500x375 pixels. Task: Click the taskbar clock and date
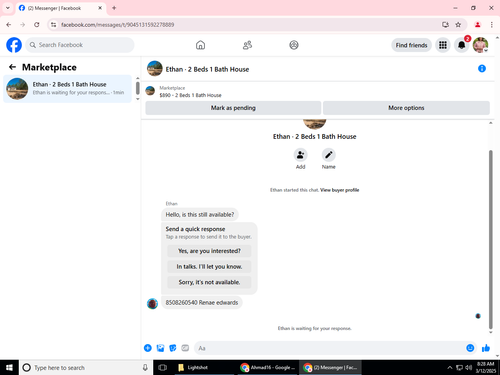486,367
